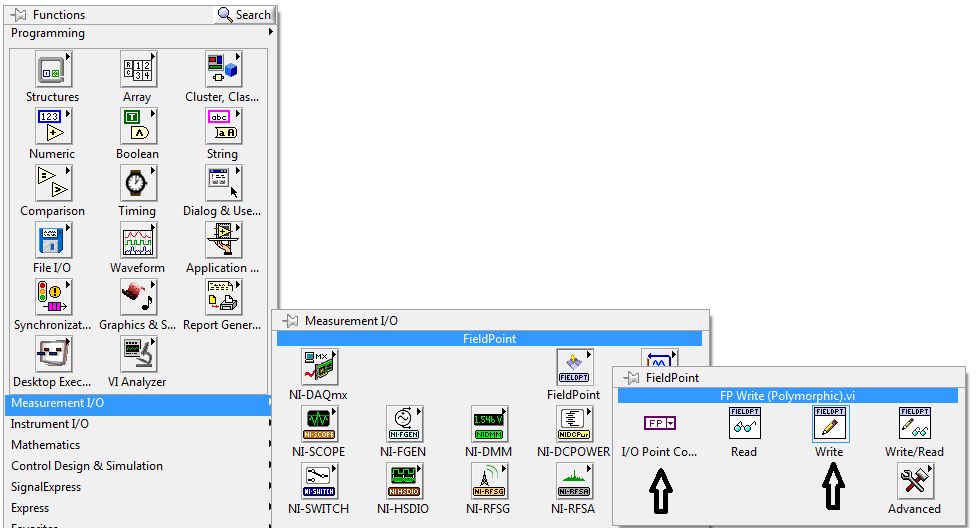Expand the SignalExpress category

point(138,487)
